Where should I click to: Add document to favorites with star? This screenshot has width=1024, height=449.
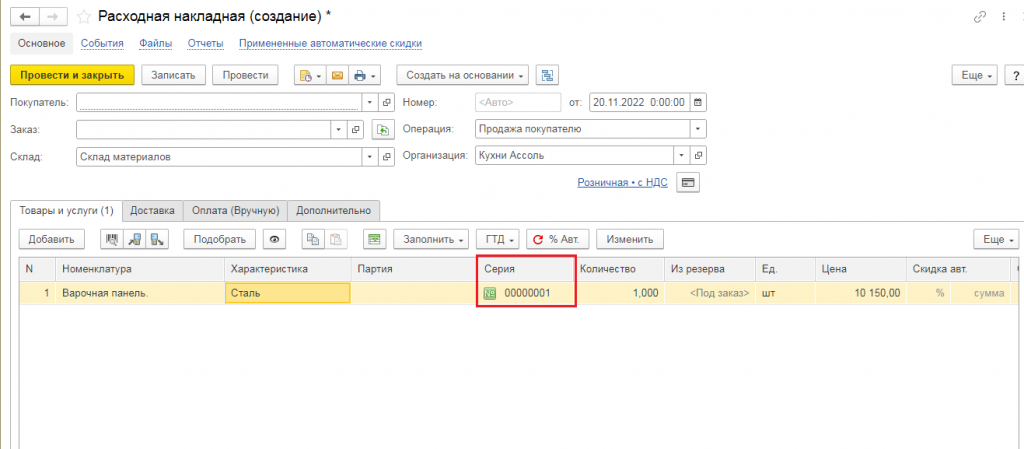(84, 16)
